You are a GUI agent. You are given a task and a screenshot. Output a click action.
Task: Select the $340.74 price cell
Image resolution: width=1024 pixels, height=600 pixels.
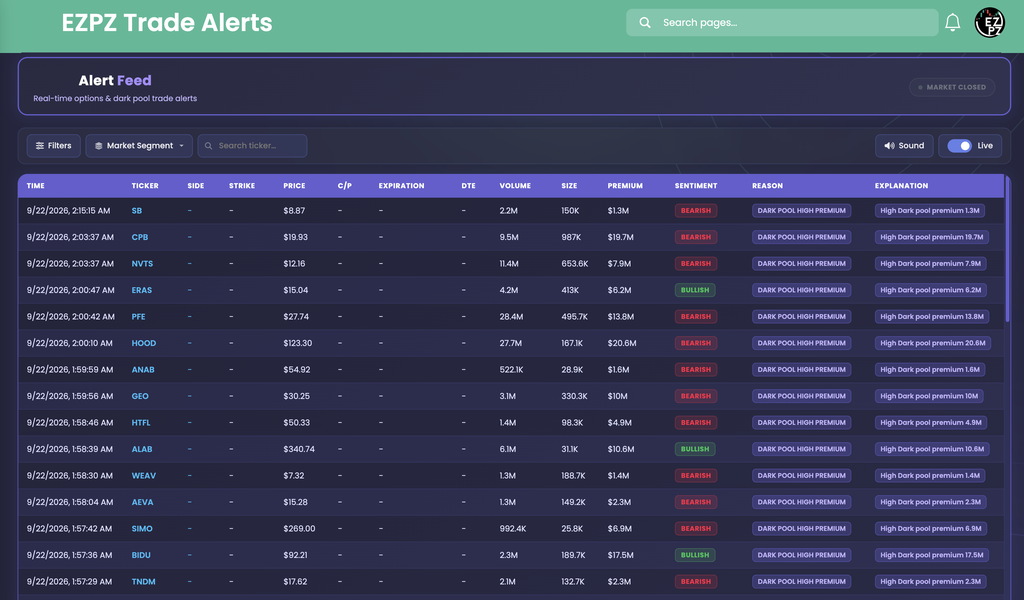pos(299,449)
